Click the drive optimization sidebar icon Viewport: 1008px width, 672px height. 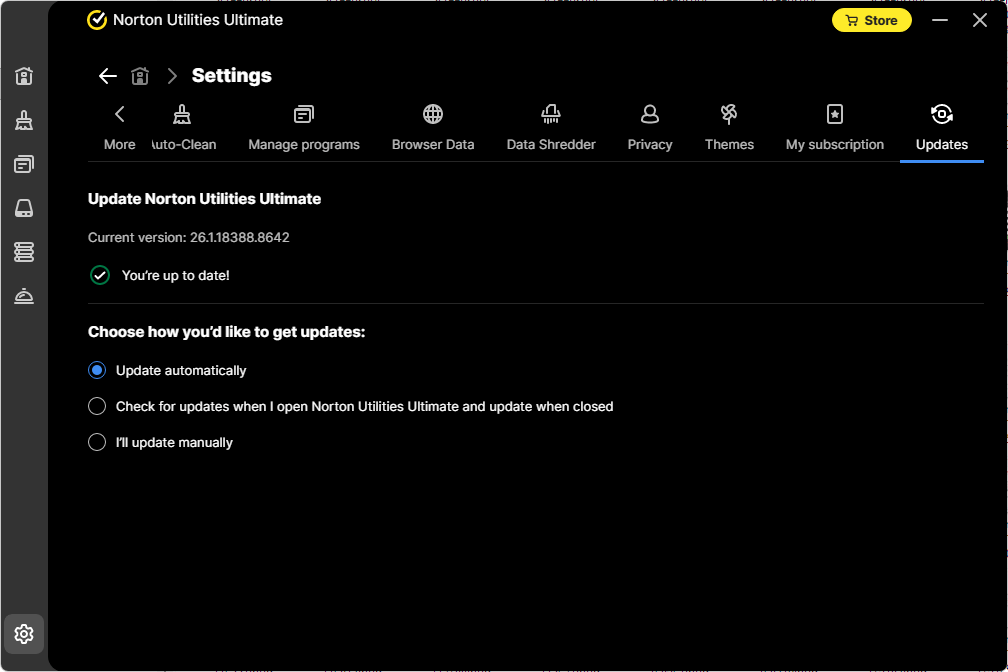[x=24, y=207]
